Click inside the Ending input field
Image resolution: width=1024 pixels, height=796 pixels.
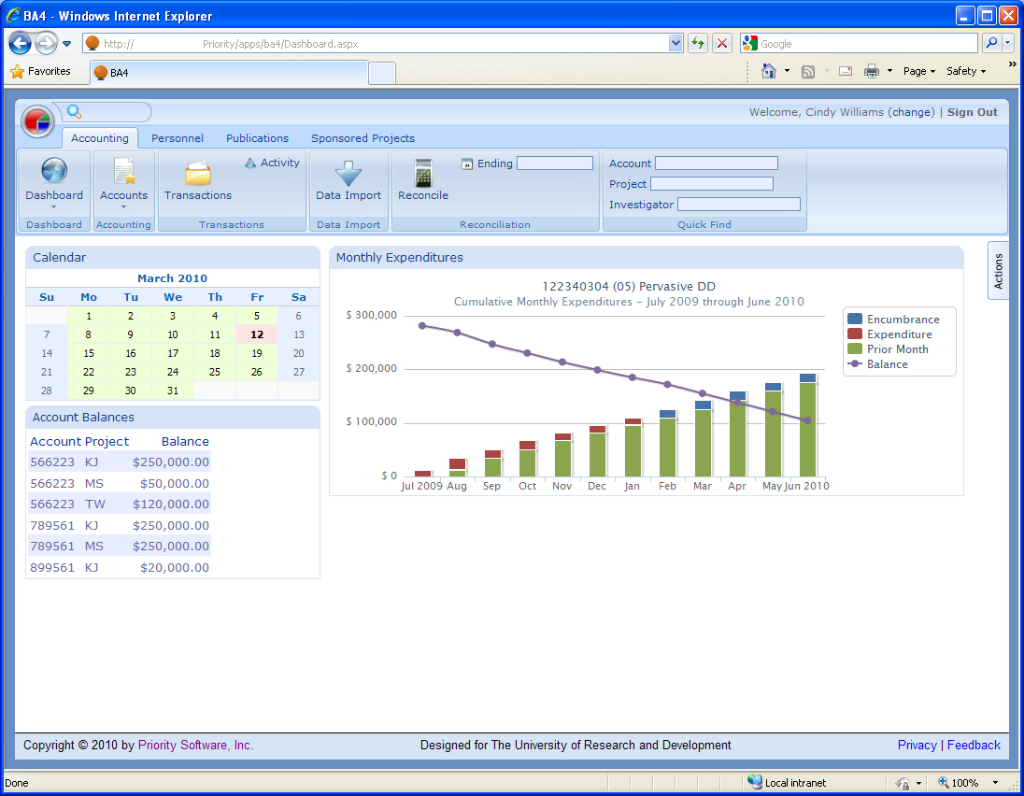point(555,162)
